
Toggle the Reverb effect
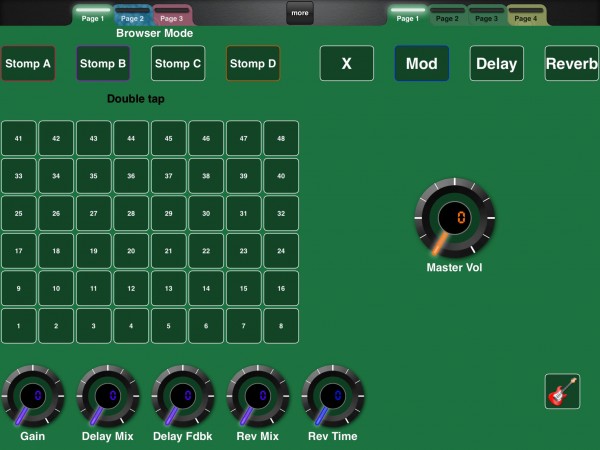(572, 63)
